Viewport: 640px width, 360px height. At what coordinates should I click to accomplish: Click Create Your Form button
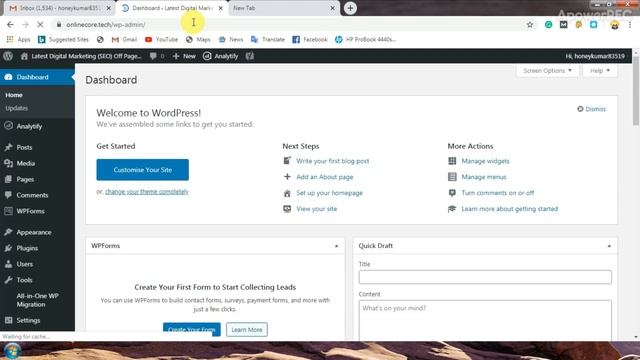click(x=192, y=329)
